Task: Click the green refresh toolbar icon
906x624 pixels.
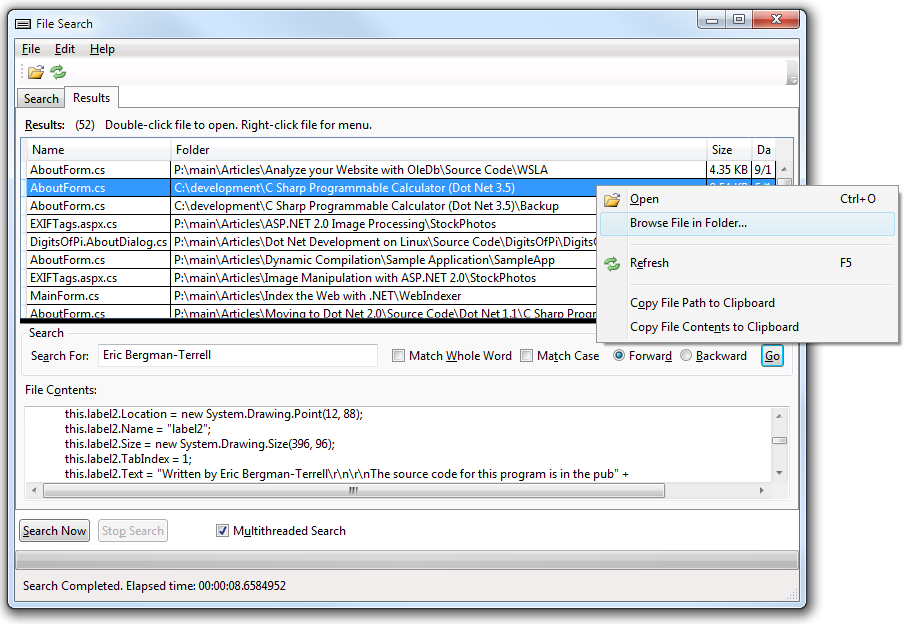Action: point(58,72)
